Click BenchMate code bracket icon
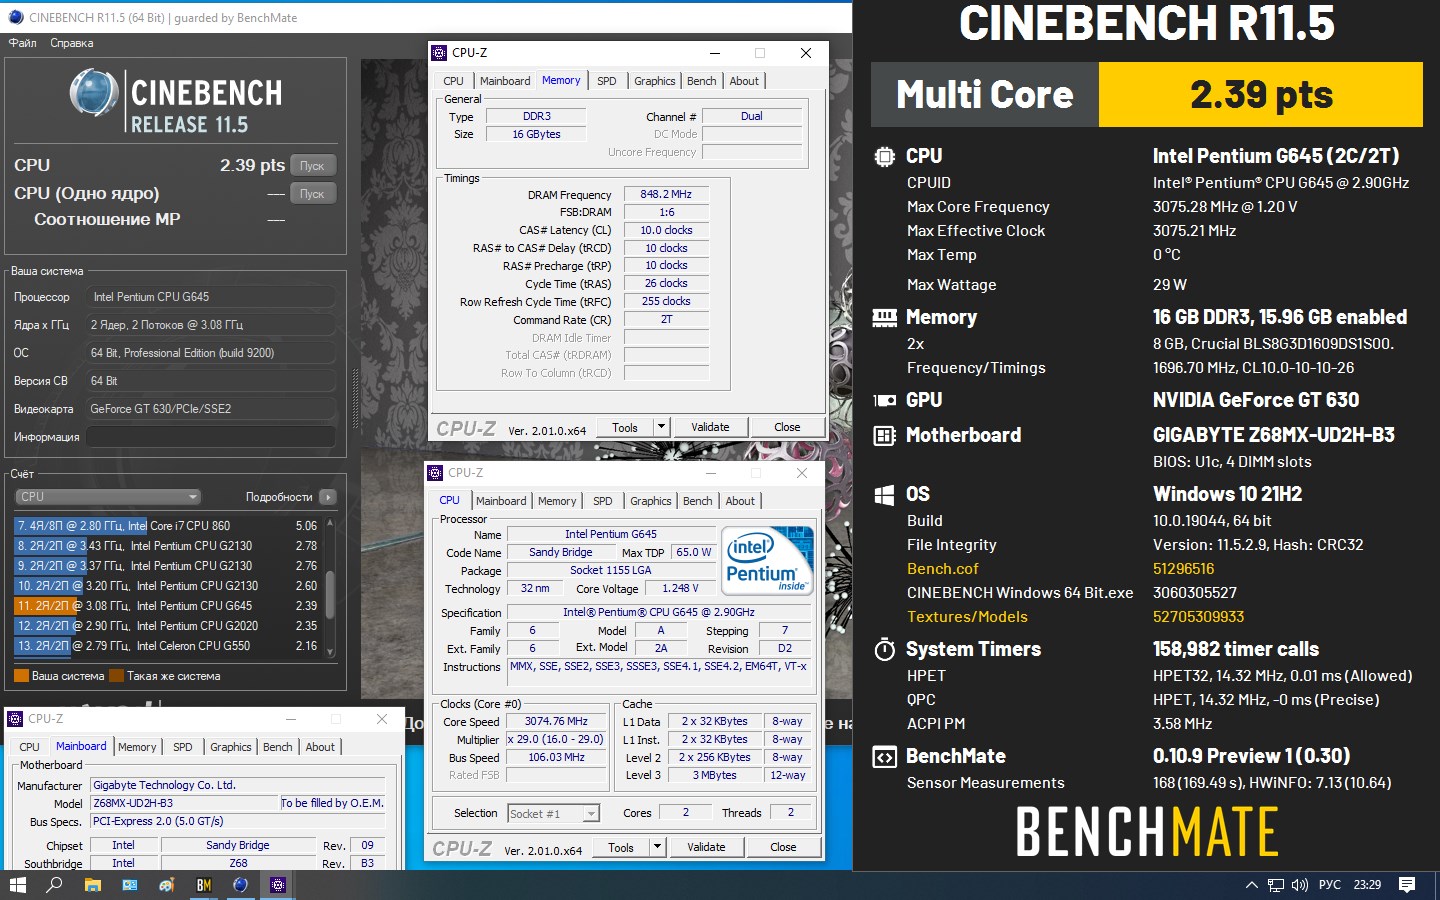Image resolution: width=1440 pixels, height=900 pixels. click(x=884, y=757)
